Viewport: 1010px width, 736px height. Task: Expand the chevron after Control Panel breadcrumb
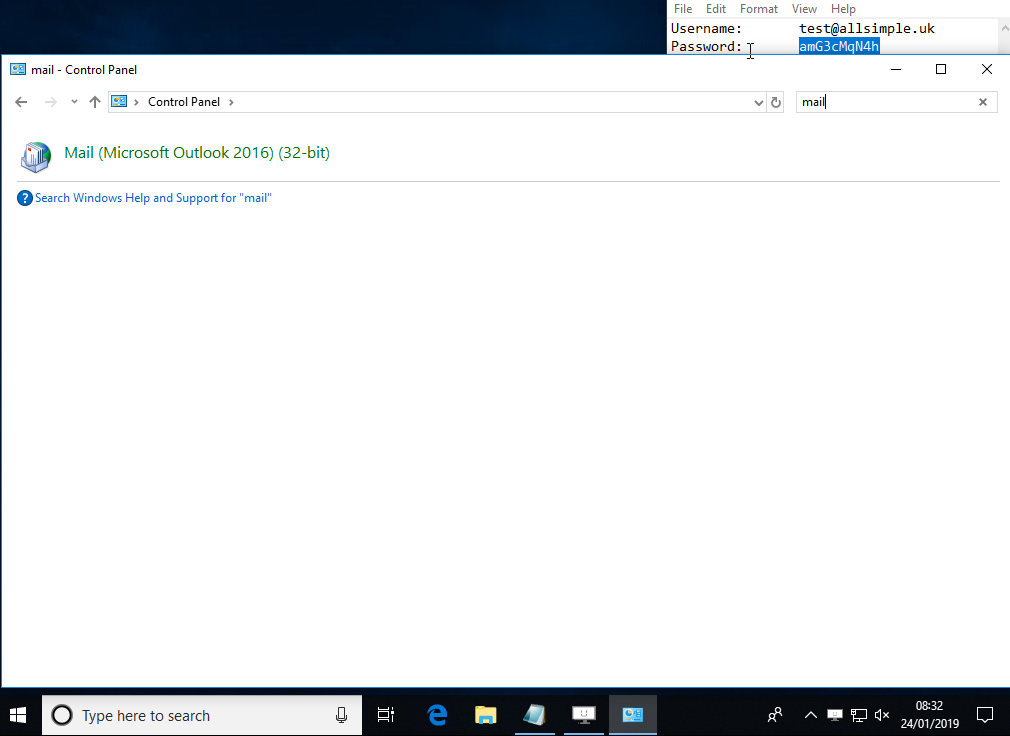tap(231, 102)
